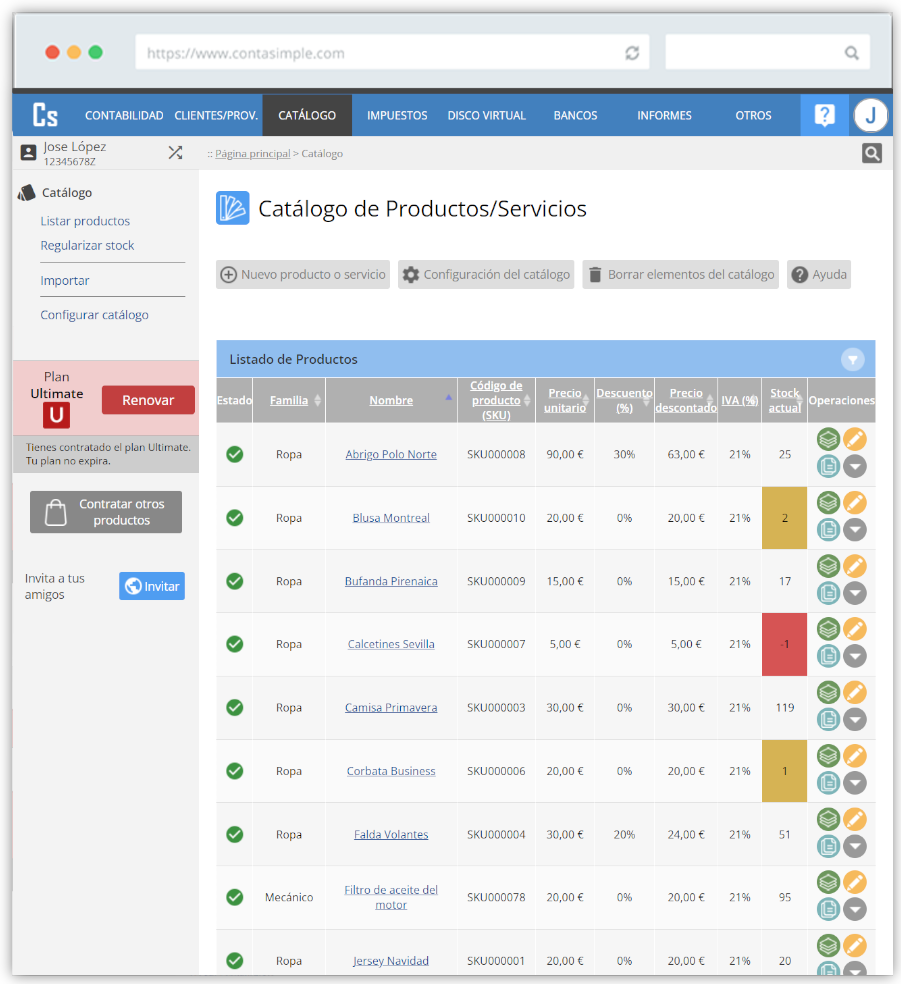This screenshot has width=901, height=984.
Task: Click Nuevo producto o servicio button
Action: click(303, 275)
